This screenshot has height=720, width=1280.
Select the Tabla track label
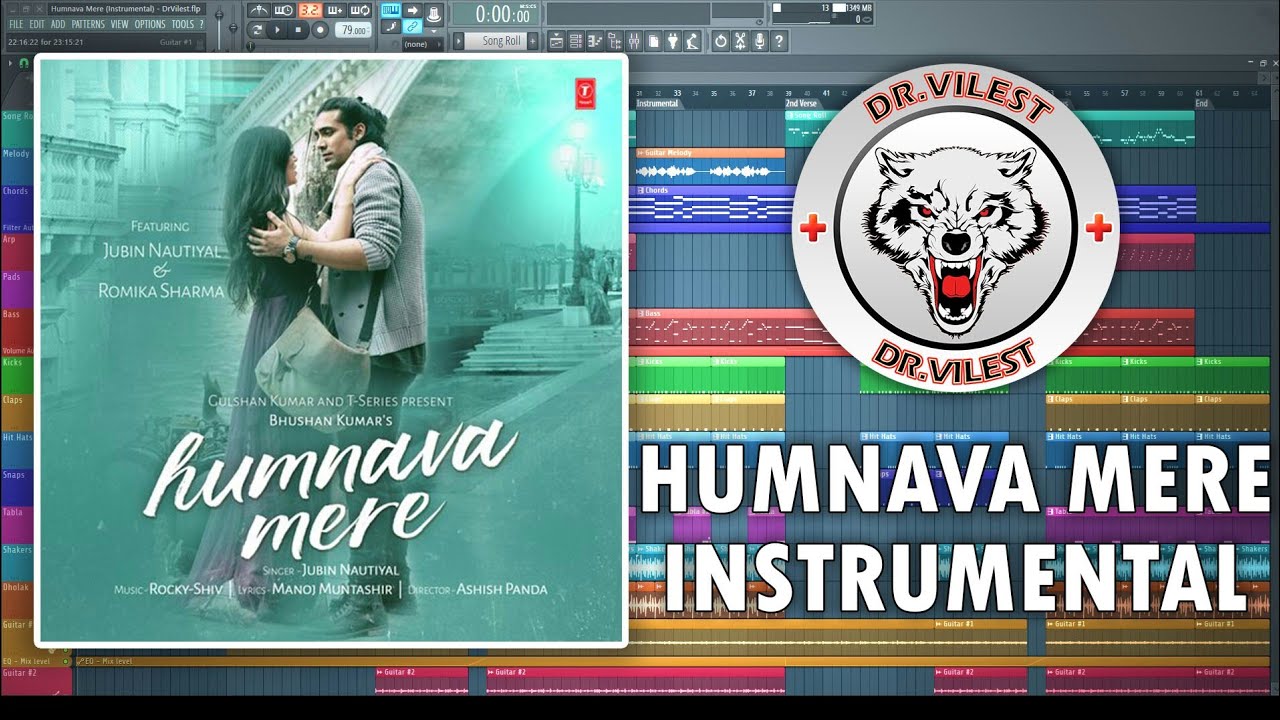pyautogui.click(x=12, y=512)
